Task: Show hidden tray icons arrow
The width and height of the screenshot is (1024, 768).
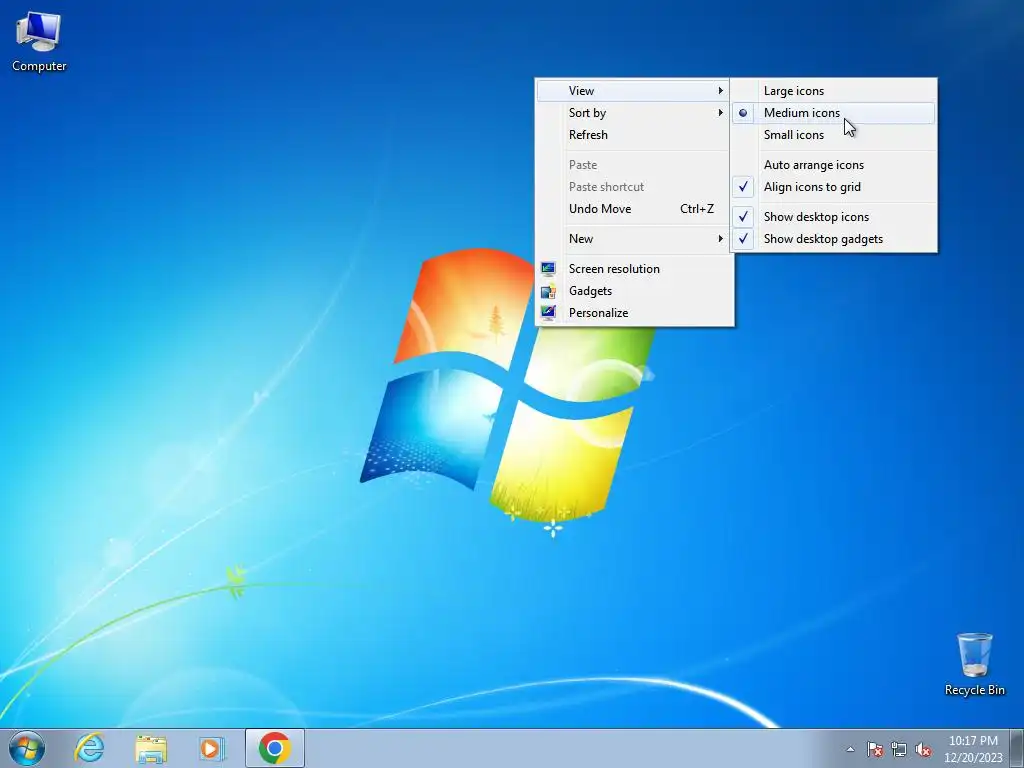Action: pyautogui.click(x=850, y=749)
